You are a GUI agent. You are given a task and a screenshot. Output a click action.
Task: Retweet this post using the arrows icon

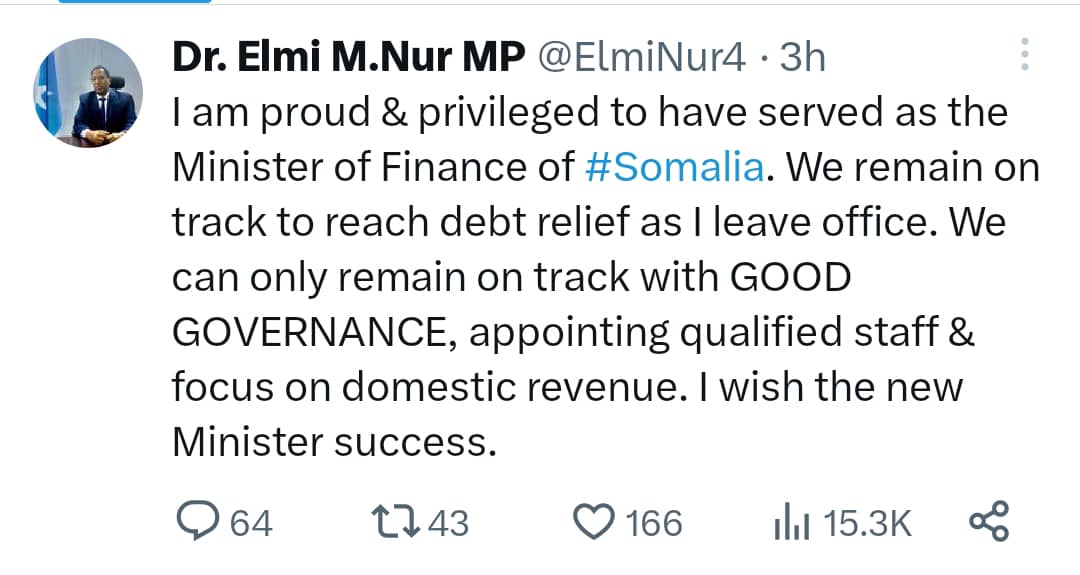tap(395, 522)
